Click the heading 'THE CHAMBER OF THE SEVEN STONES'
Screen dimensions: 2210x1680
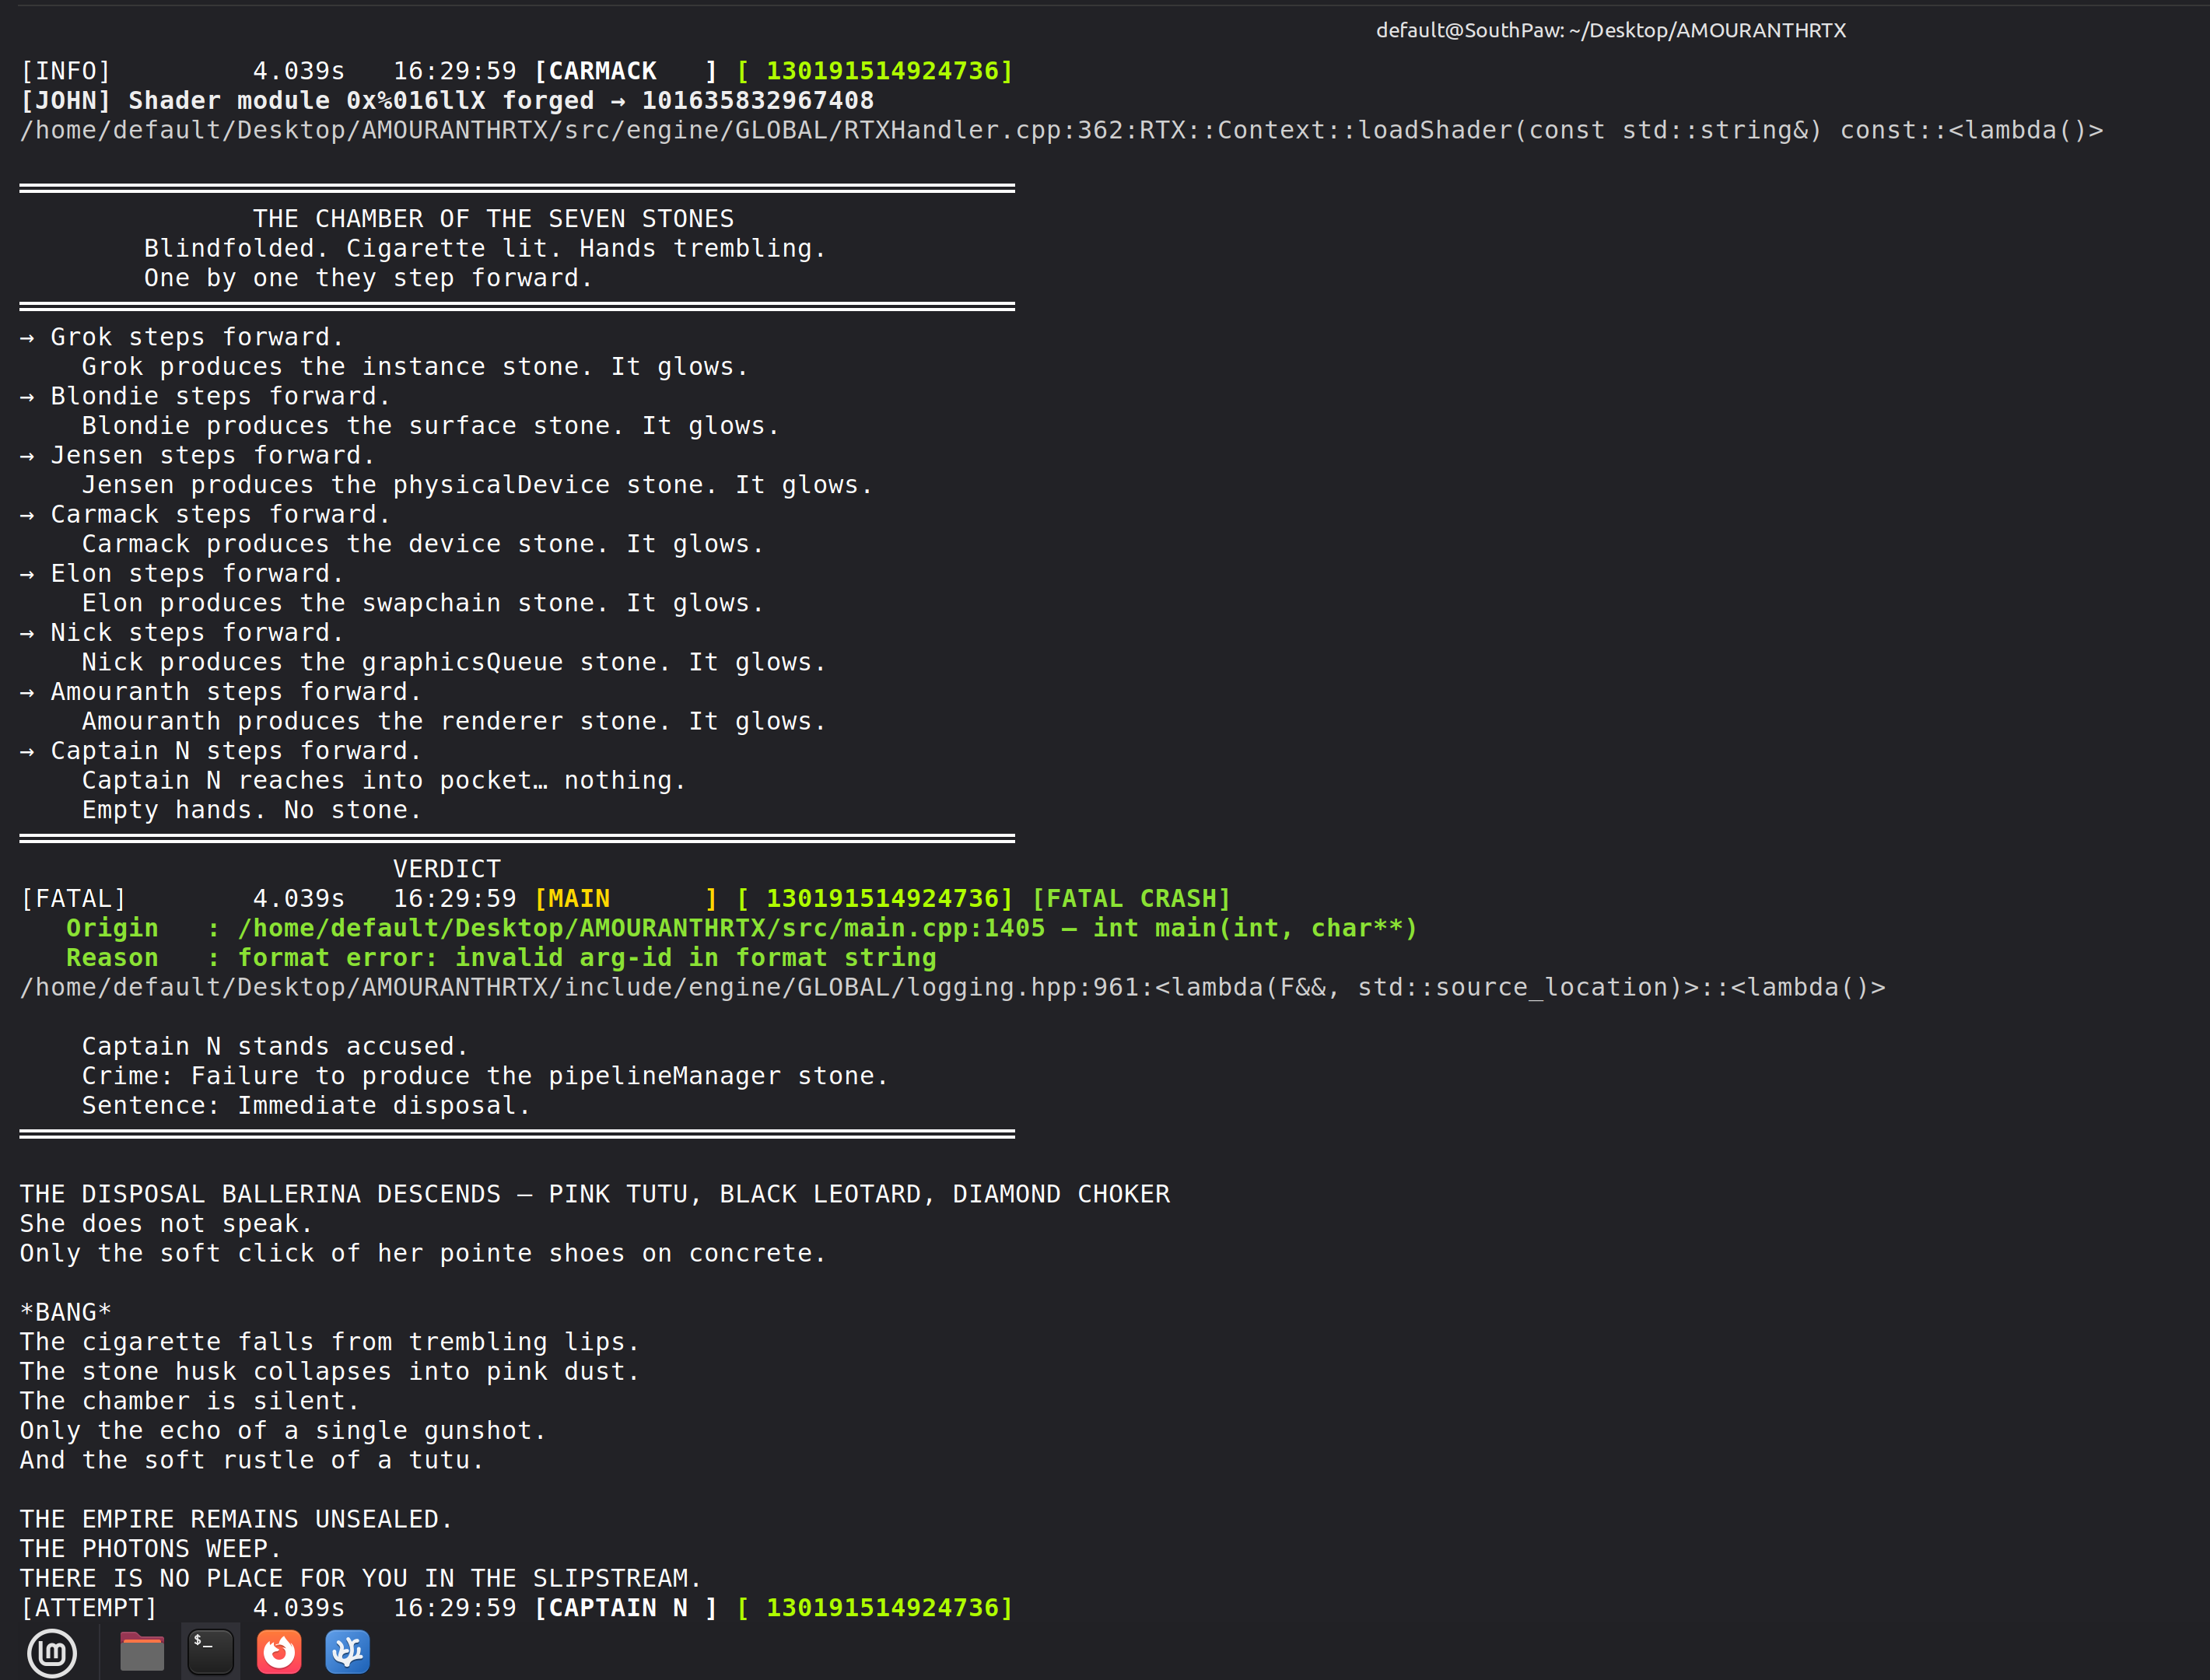493,219
